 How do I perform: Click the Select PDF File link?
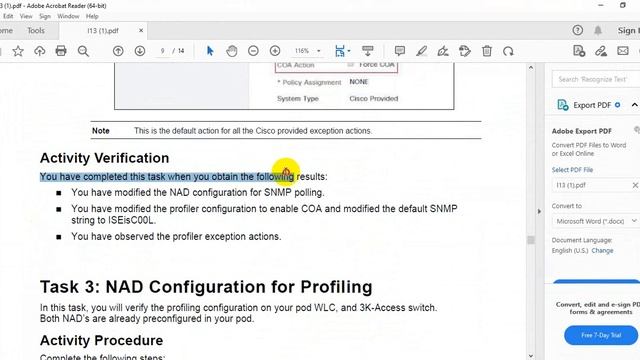[x=572, y=170]
